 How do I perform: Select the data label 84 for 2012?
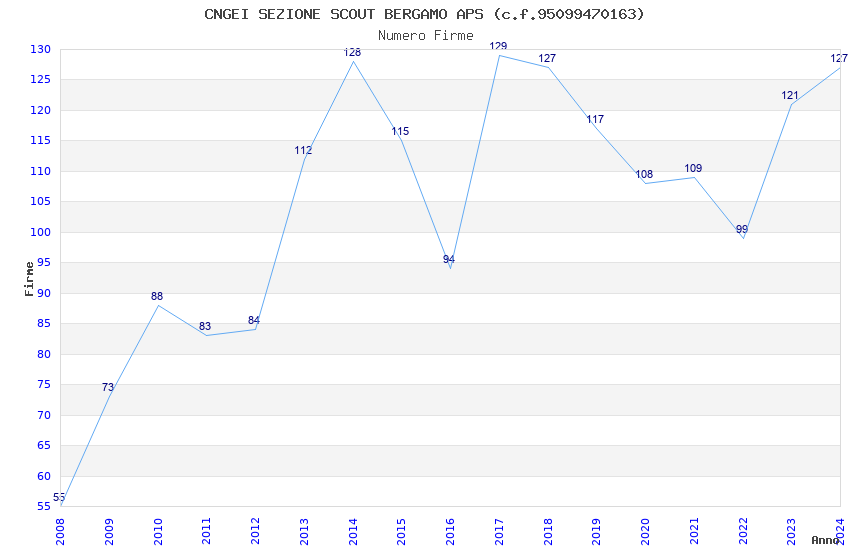point(254,321)
